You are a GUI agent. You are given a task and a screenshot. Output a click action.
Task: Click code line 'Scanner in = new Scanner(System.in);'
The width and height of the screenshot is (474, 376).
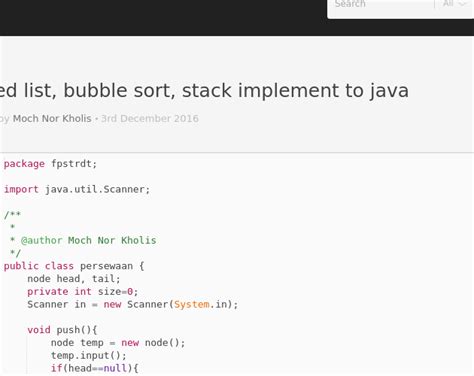point(133,304)
